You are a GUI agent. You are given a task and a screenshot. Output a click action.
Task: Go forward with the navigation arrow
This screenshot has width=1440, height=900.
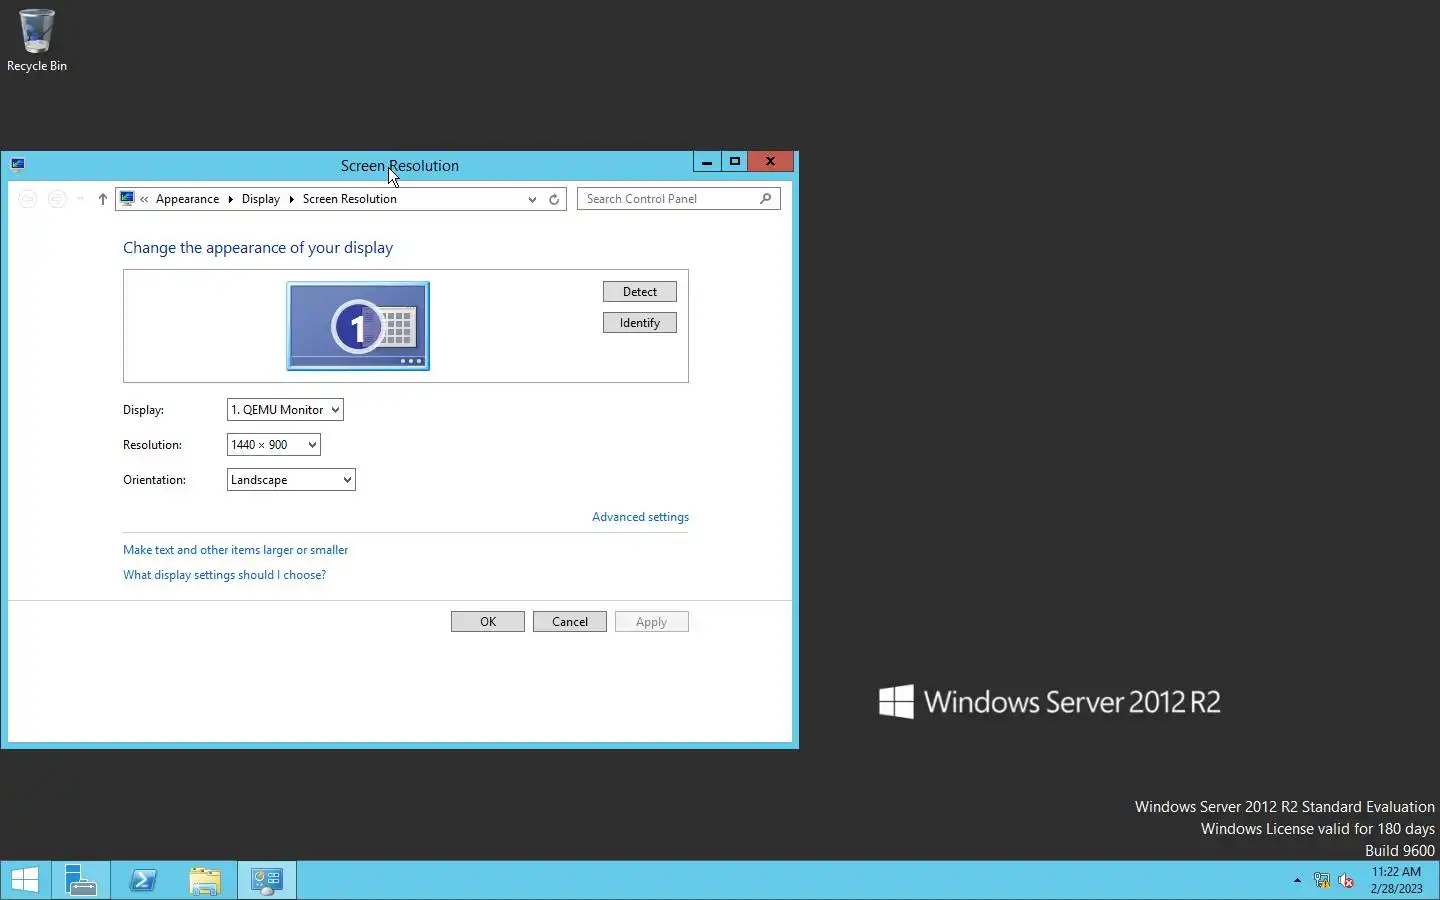[57, 199]
